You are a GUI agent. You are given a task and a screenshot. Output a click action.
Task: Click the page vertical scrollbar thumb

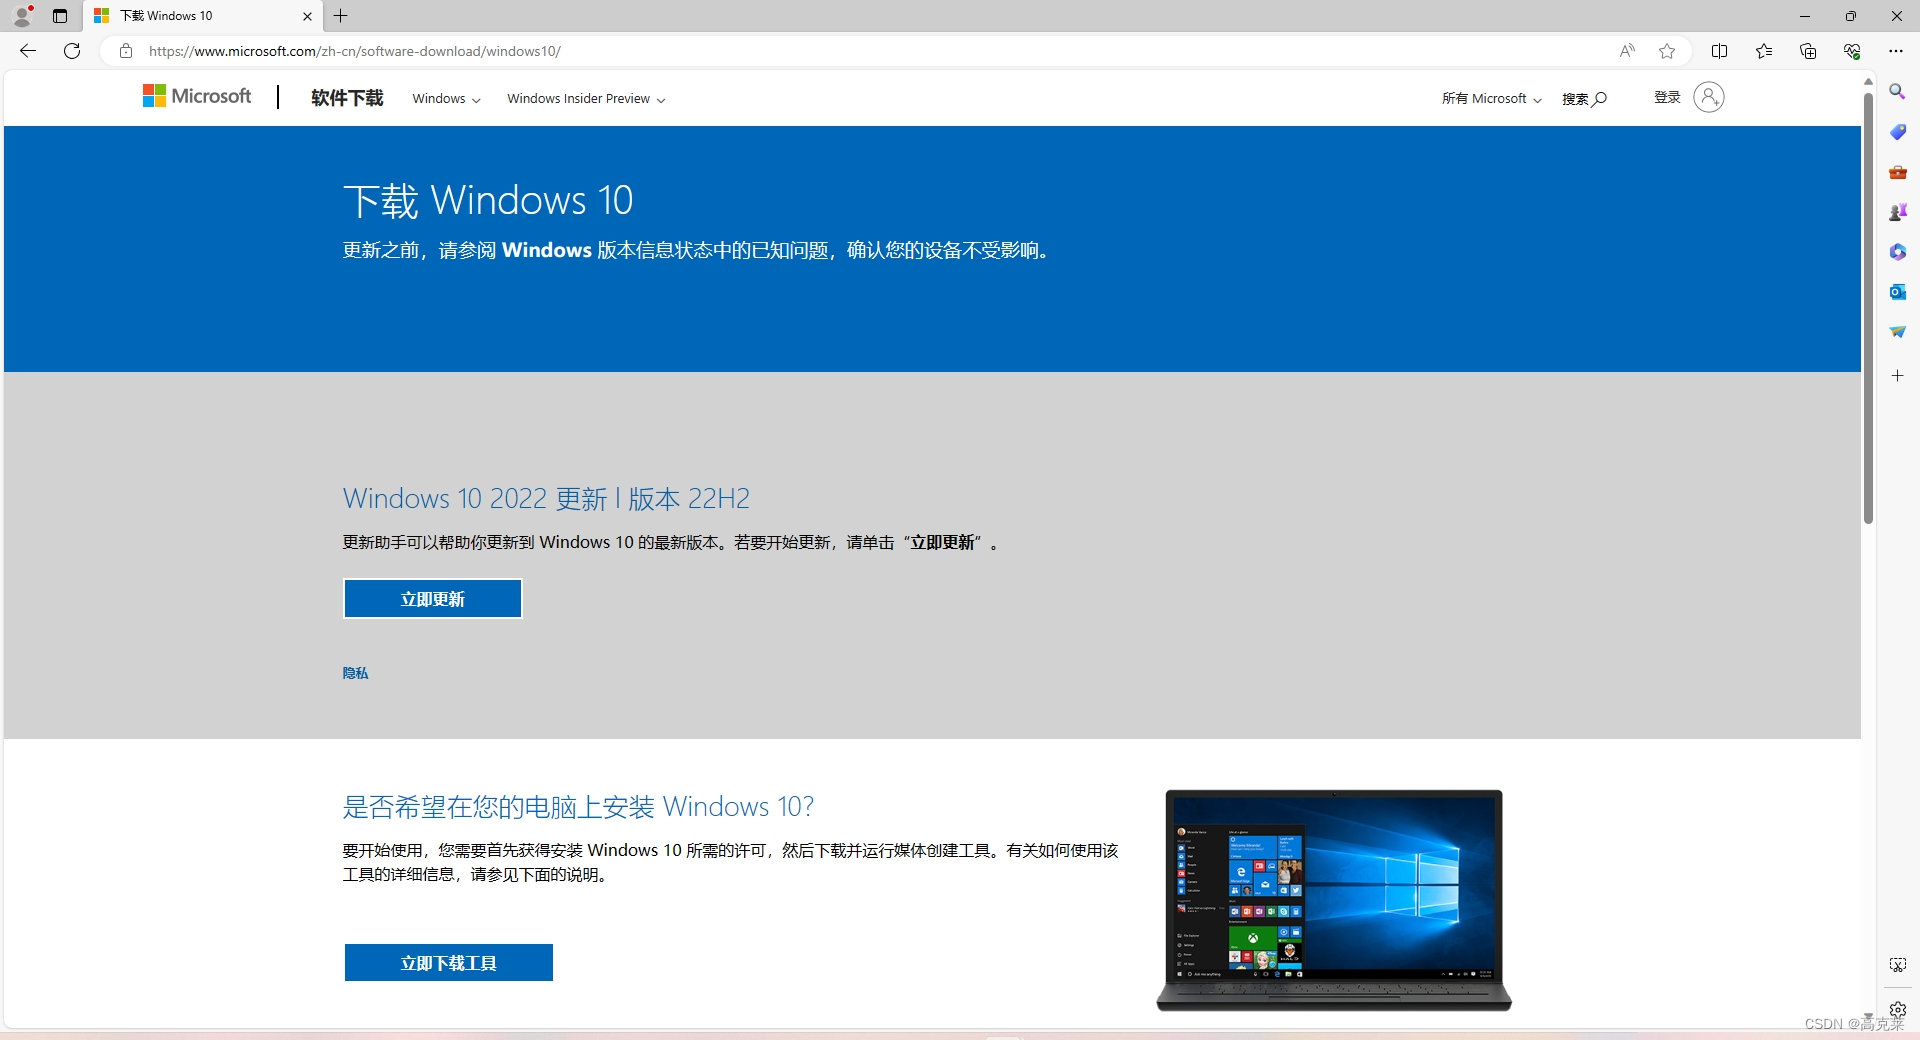pyautogui.click(x=1867, y=308)
